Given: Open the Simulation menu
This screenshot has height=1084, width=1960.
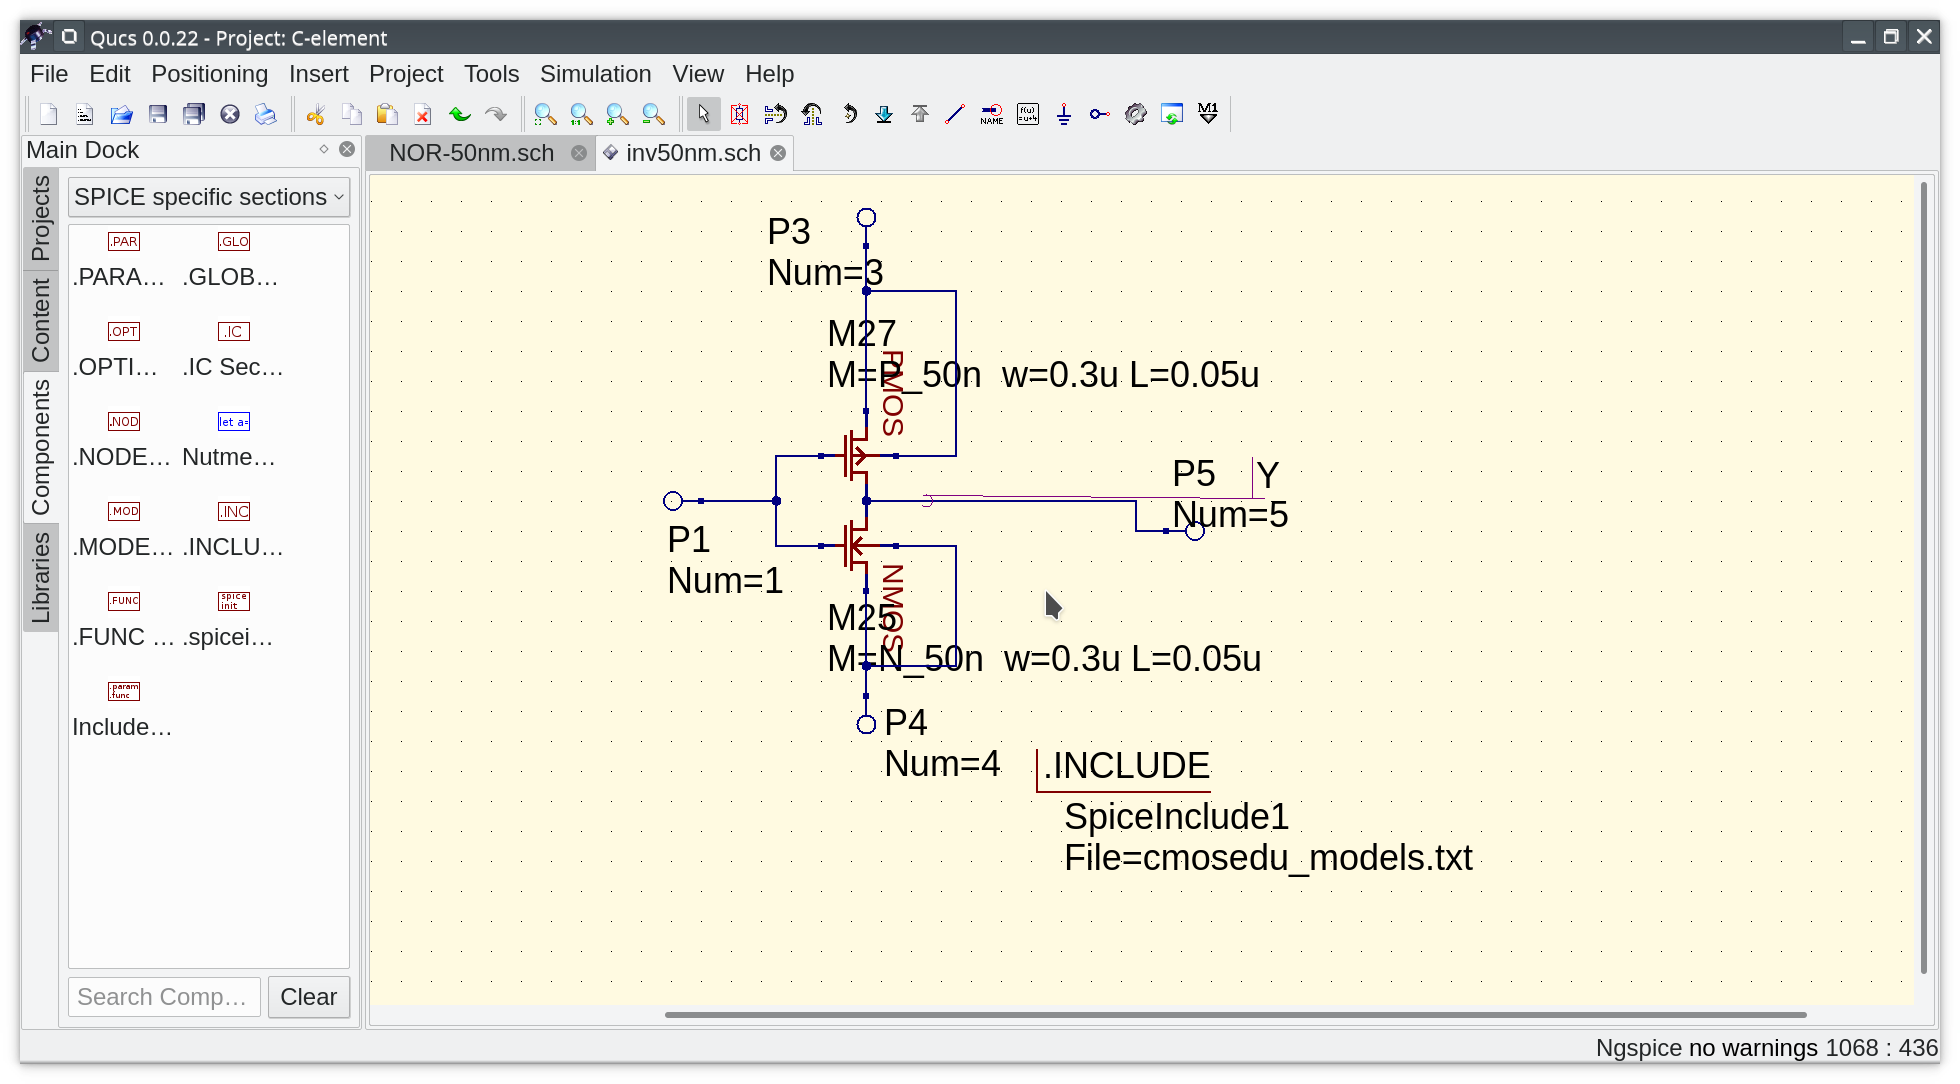Looking at the screenshot, I should [595, 73].
